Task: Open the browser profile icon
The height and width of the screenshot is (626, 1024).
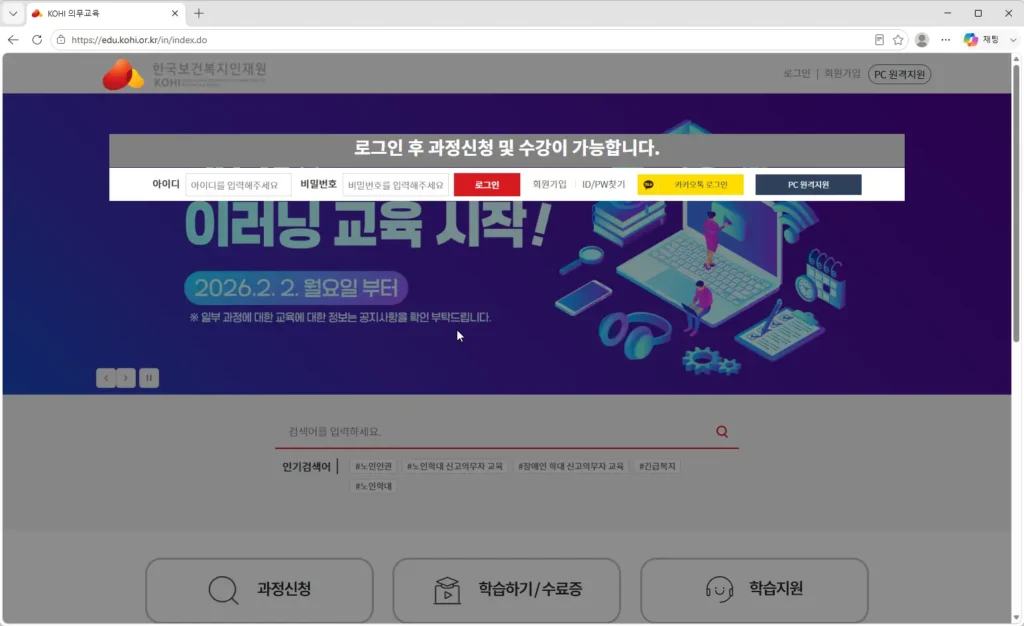Action: pyautogui.click(x=922, y=40)
